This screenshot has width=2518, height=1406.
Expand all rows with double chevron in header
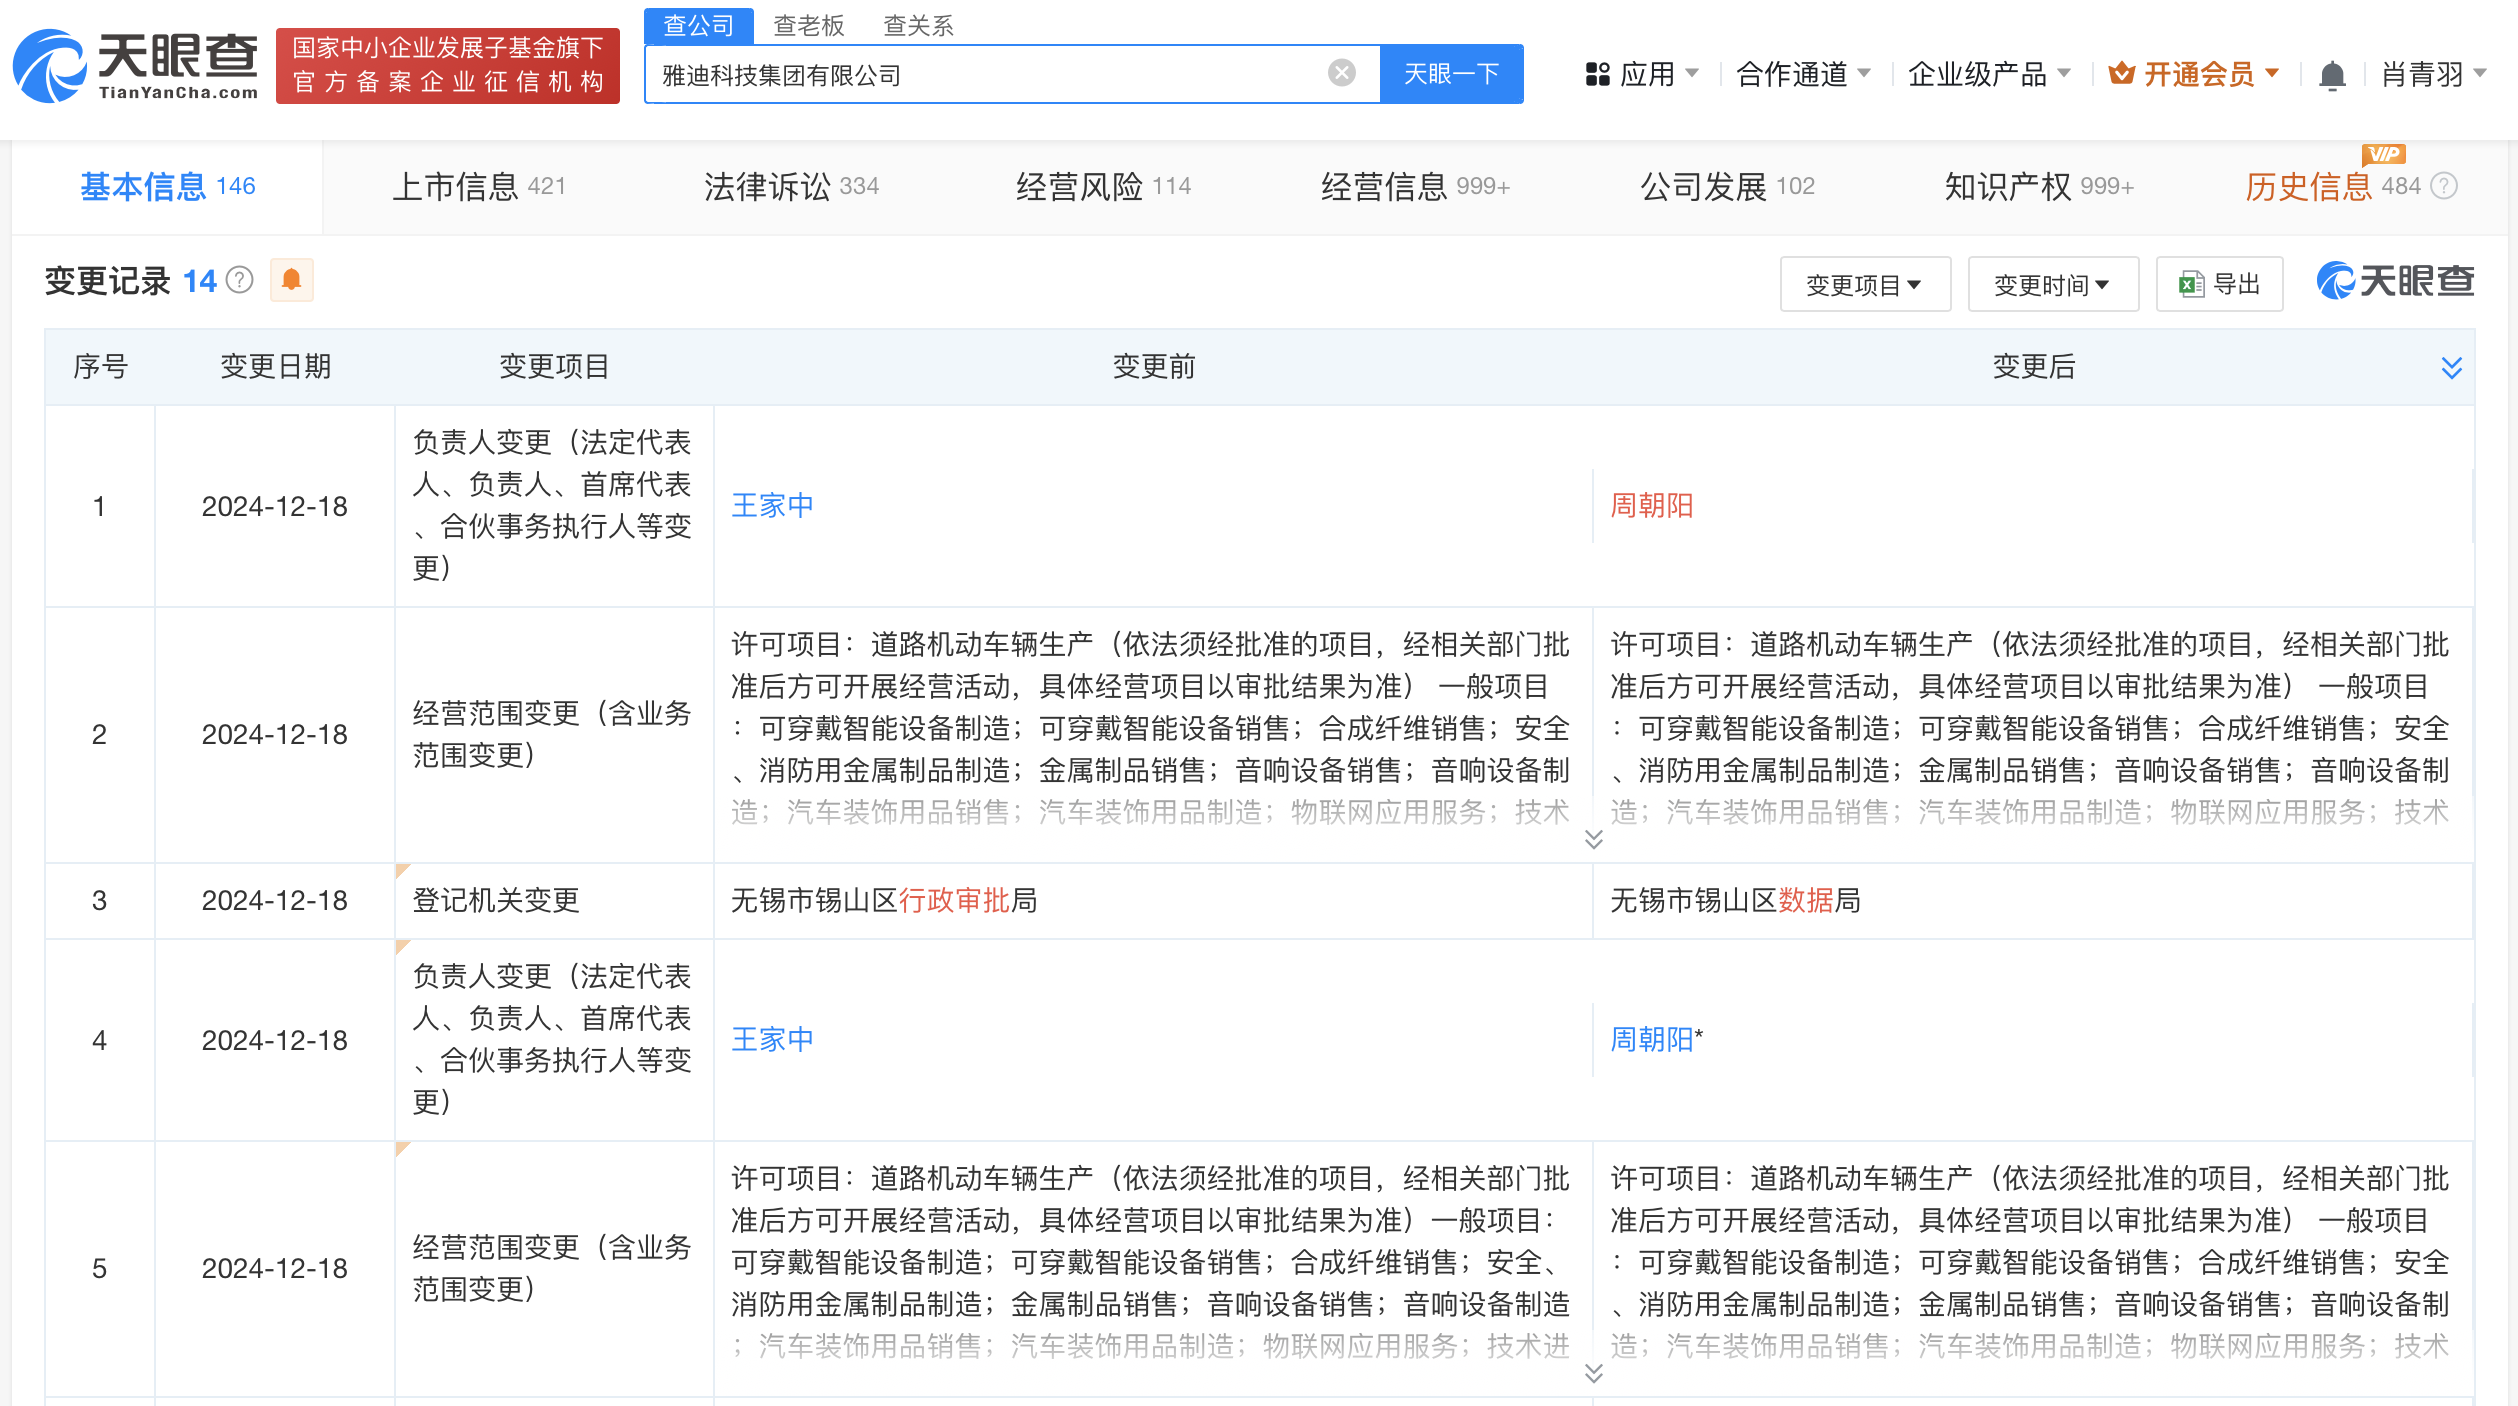tap(2451, 367)
